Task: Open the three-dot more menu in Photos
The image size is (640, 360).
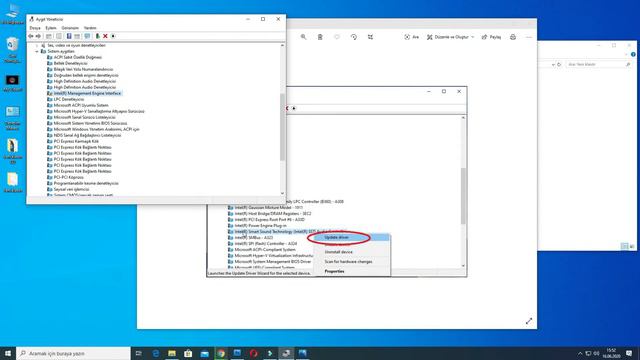Action: click(x=529, y=37)
